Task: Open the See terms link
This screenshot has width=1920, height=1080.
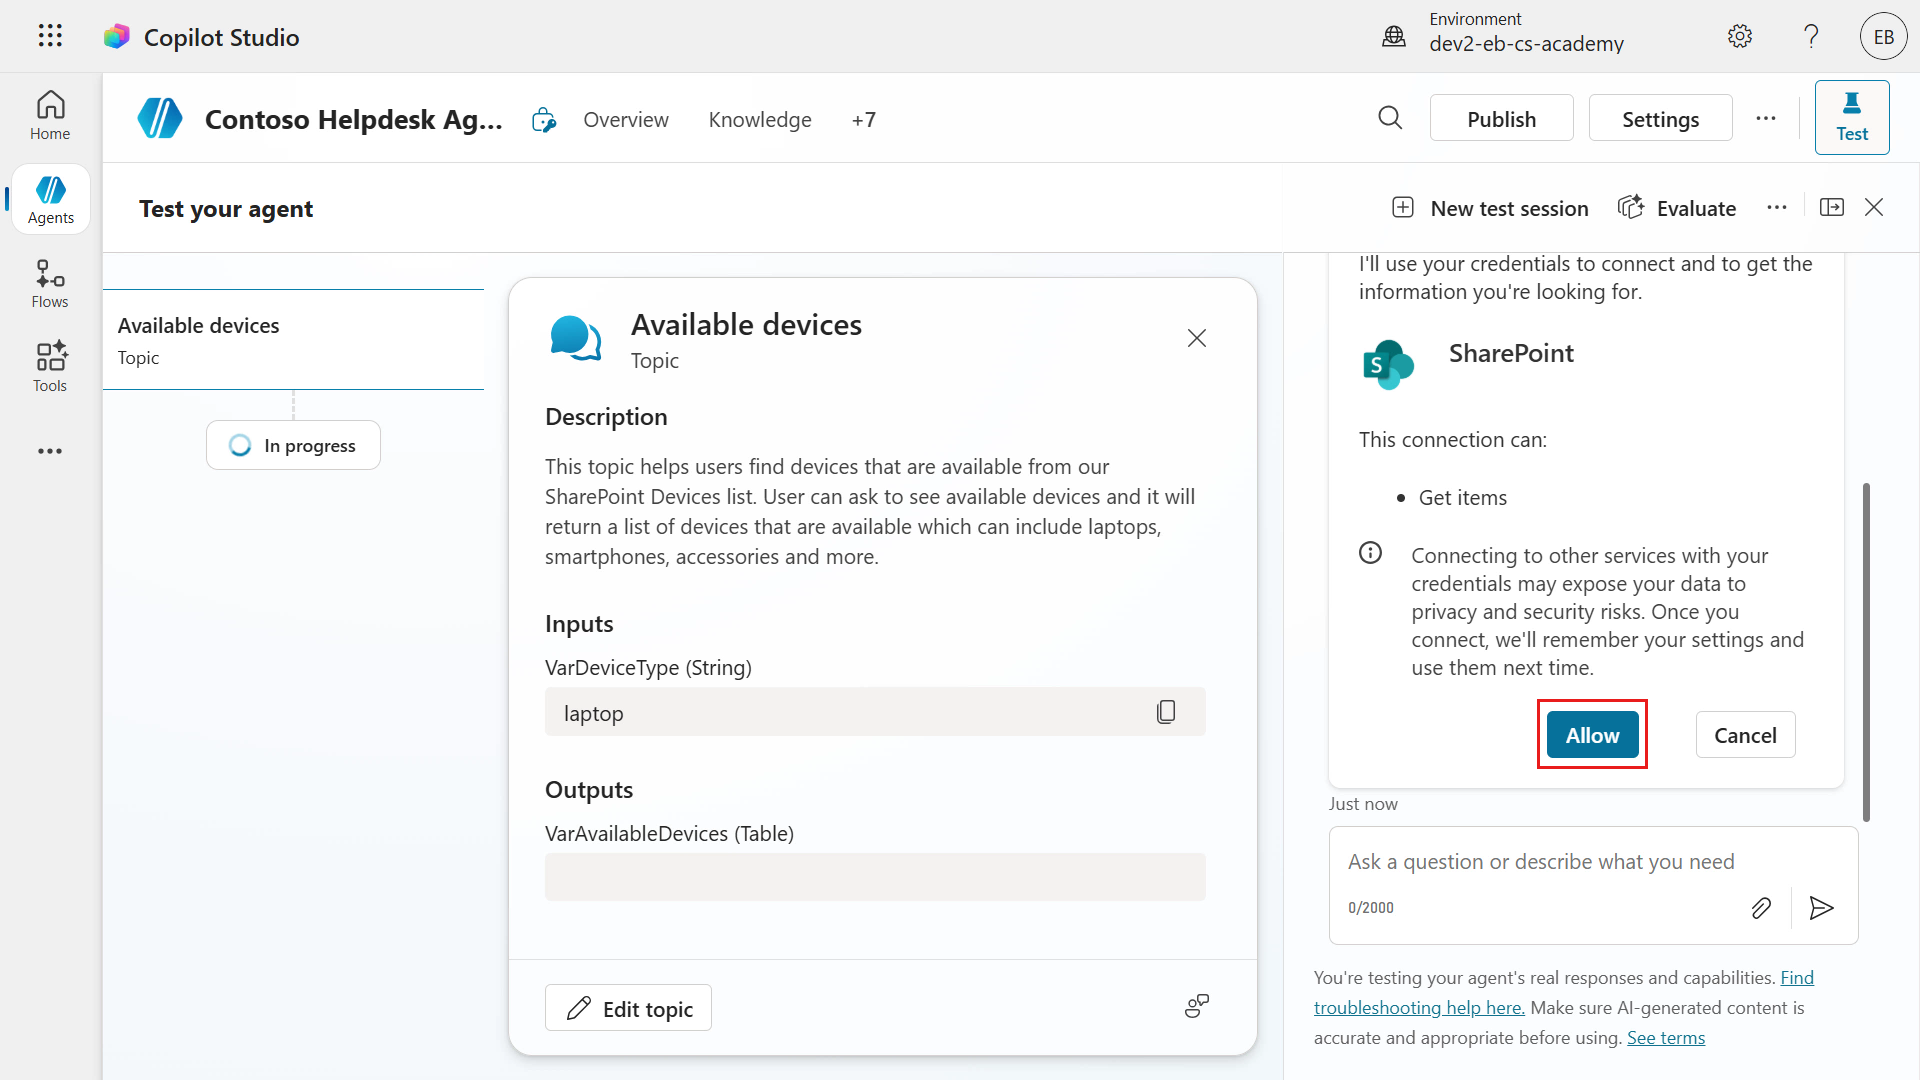Action: 1666,1038
